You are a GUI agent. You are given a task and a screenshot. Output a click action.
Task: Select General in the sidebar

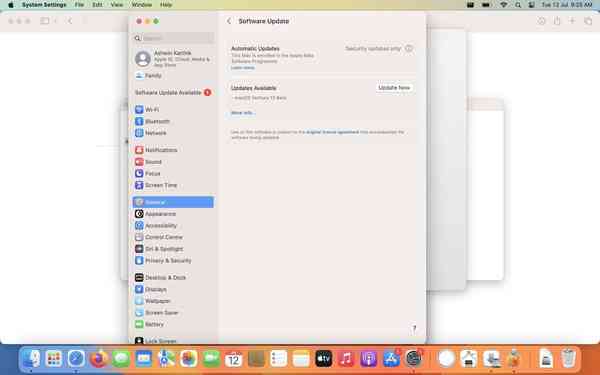click(173, 202)
